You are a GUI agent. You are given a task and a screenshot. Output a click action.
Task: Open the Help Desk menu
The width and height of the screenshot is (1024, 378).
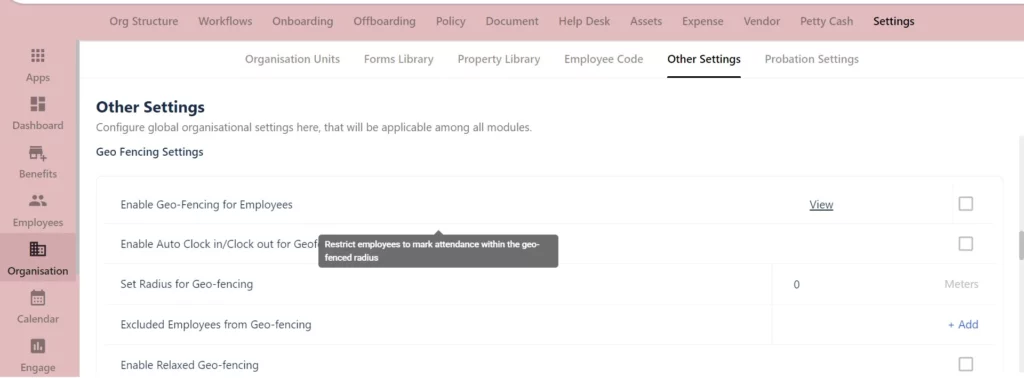(584, 21)
